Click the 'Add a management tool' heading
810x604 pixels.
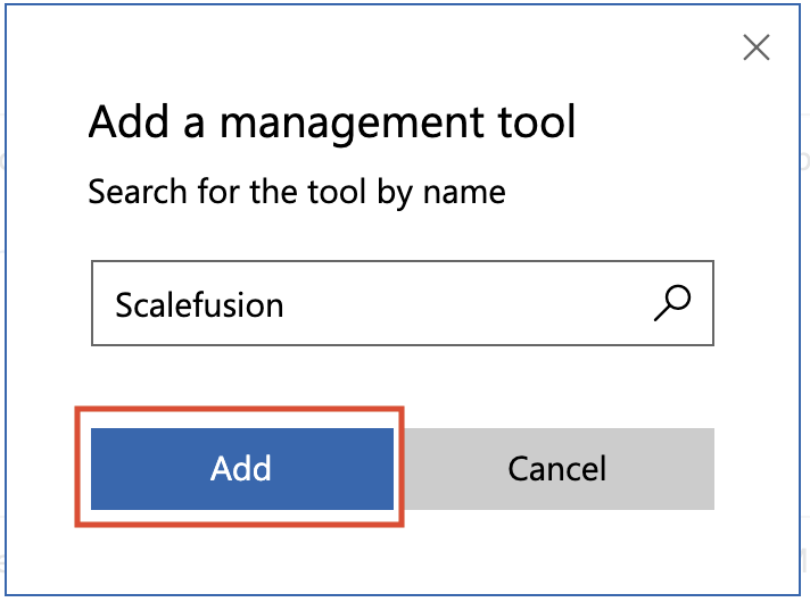pos(332,123)
